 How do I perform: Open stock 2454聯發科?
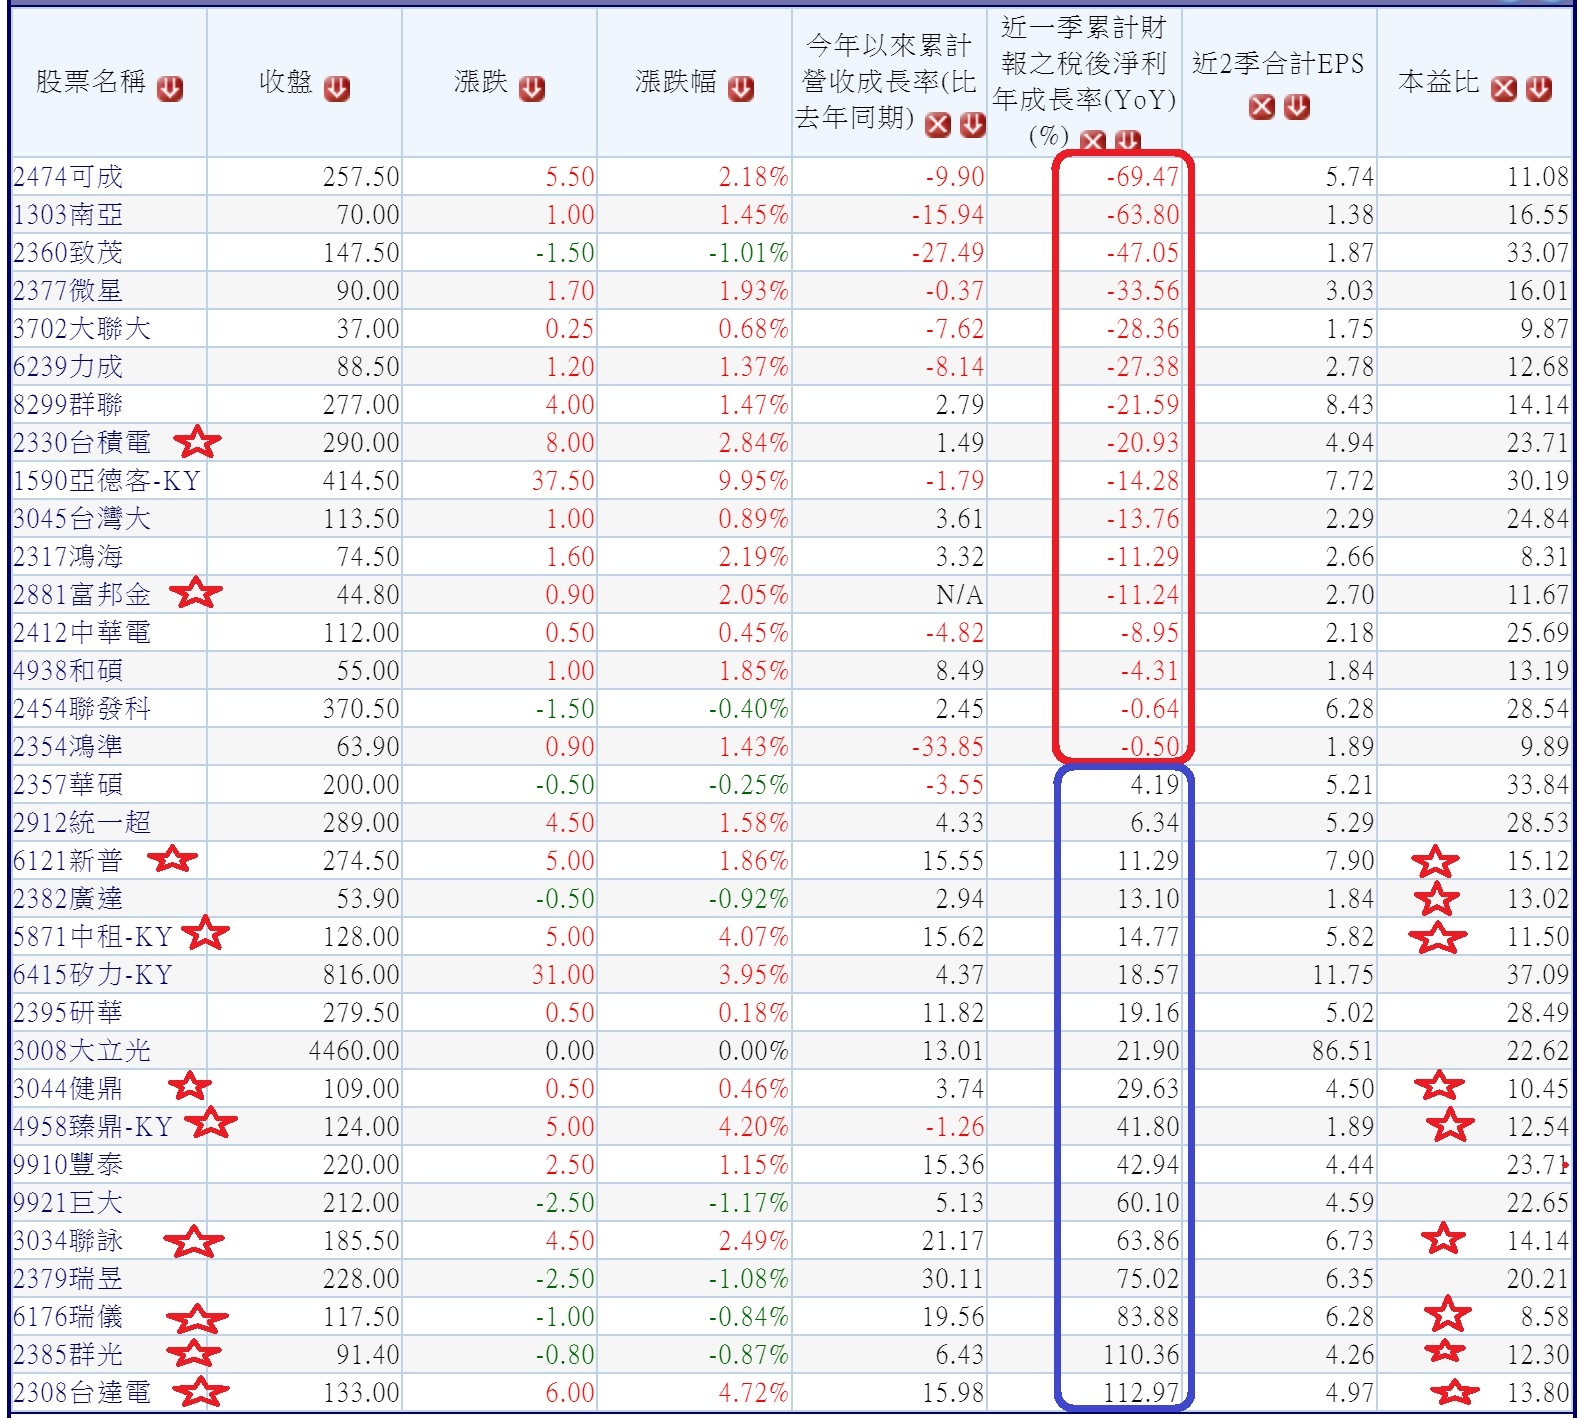(x=82, y=709)
